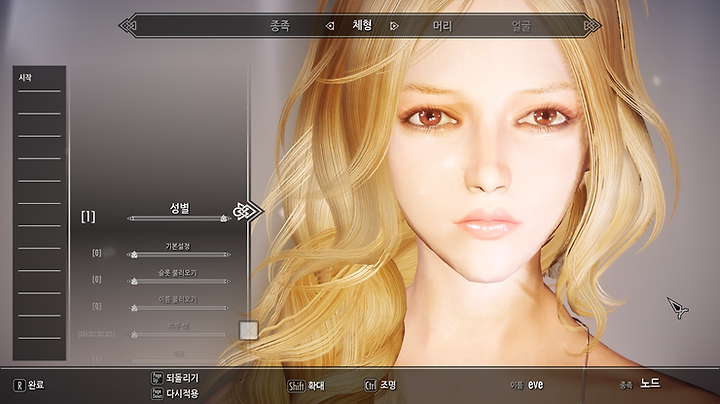Click the [1] value beside 성별
The image size is (720, 404).
click(88, 217)
